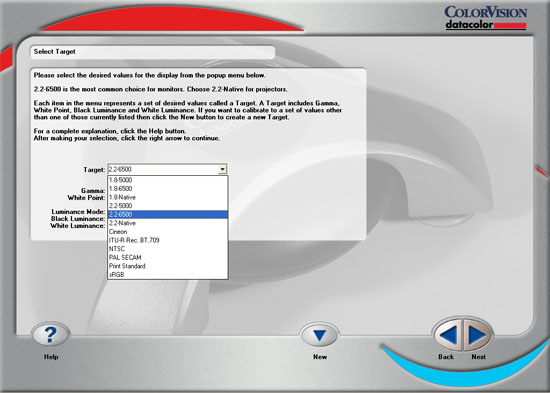Click the ColorVision datacolor logo
The height and width of the screenshot is (393, 550).
tap(486, 18)
